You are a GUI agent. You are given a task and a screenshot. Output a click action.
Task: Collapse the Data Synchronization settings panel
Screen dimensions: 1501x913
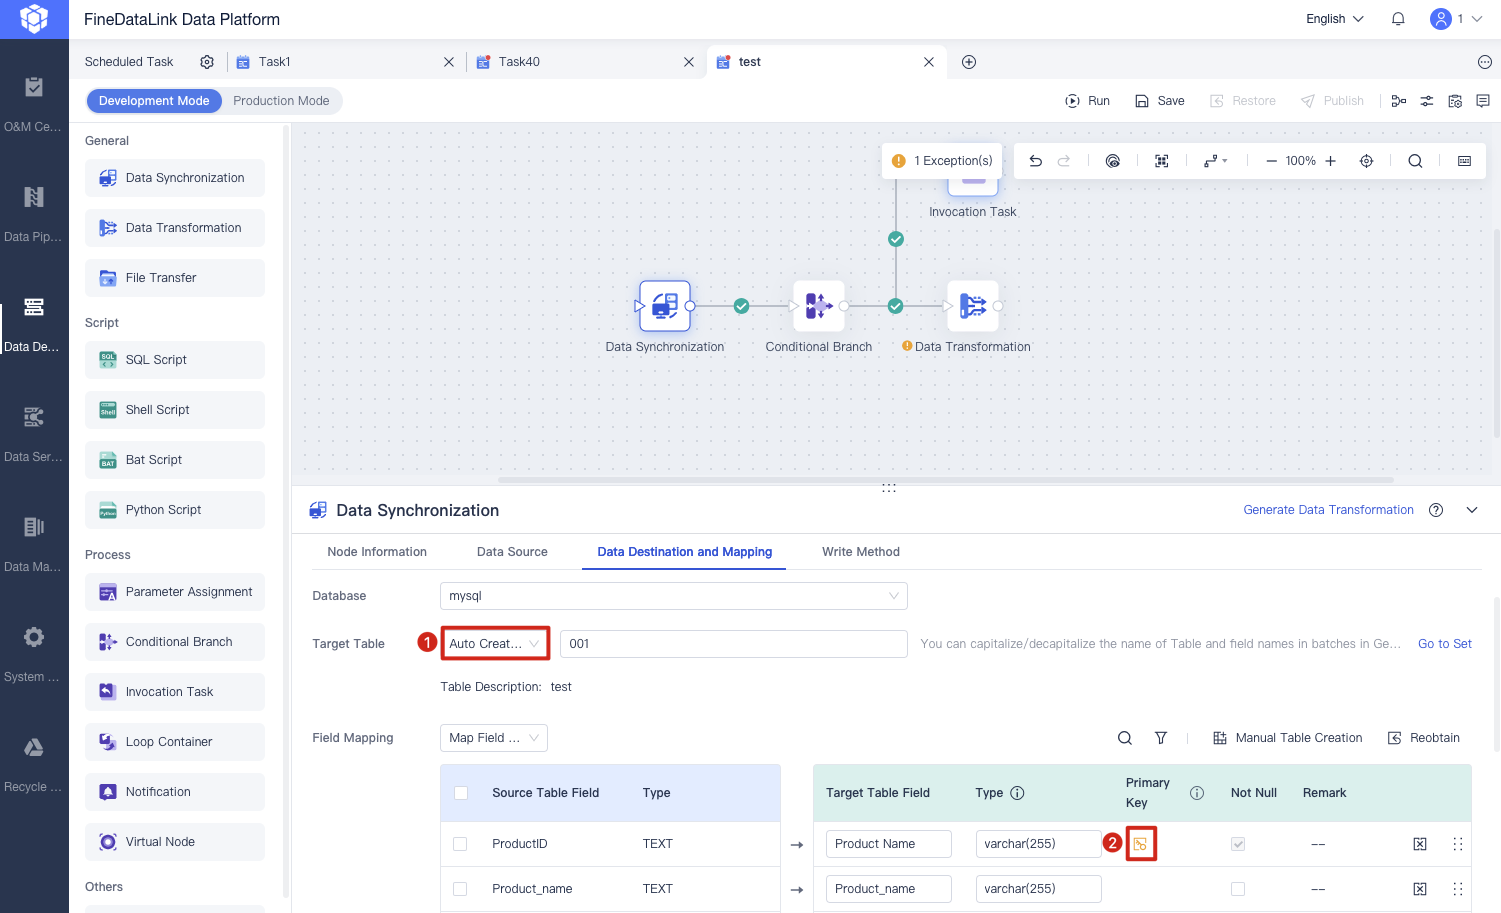(x=1472, y=510)
